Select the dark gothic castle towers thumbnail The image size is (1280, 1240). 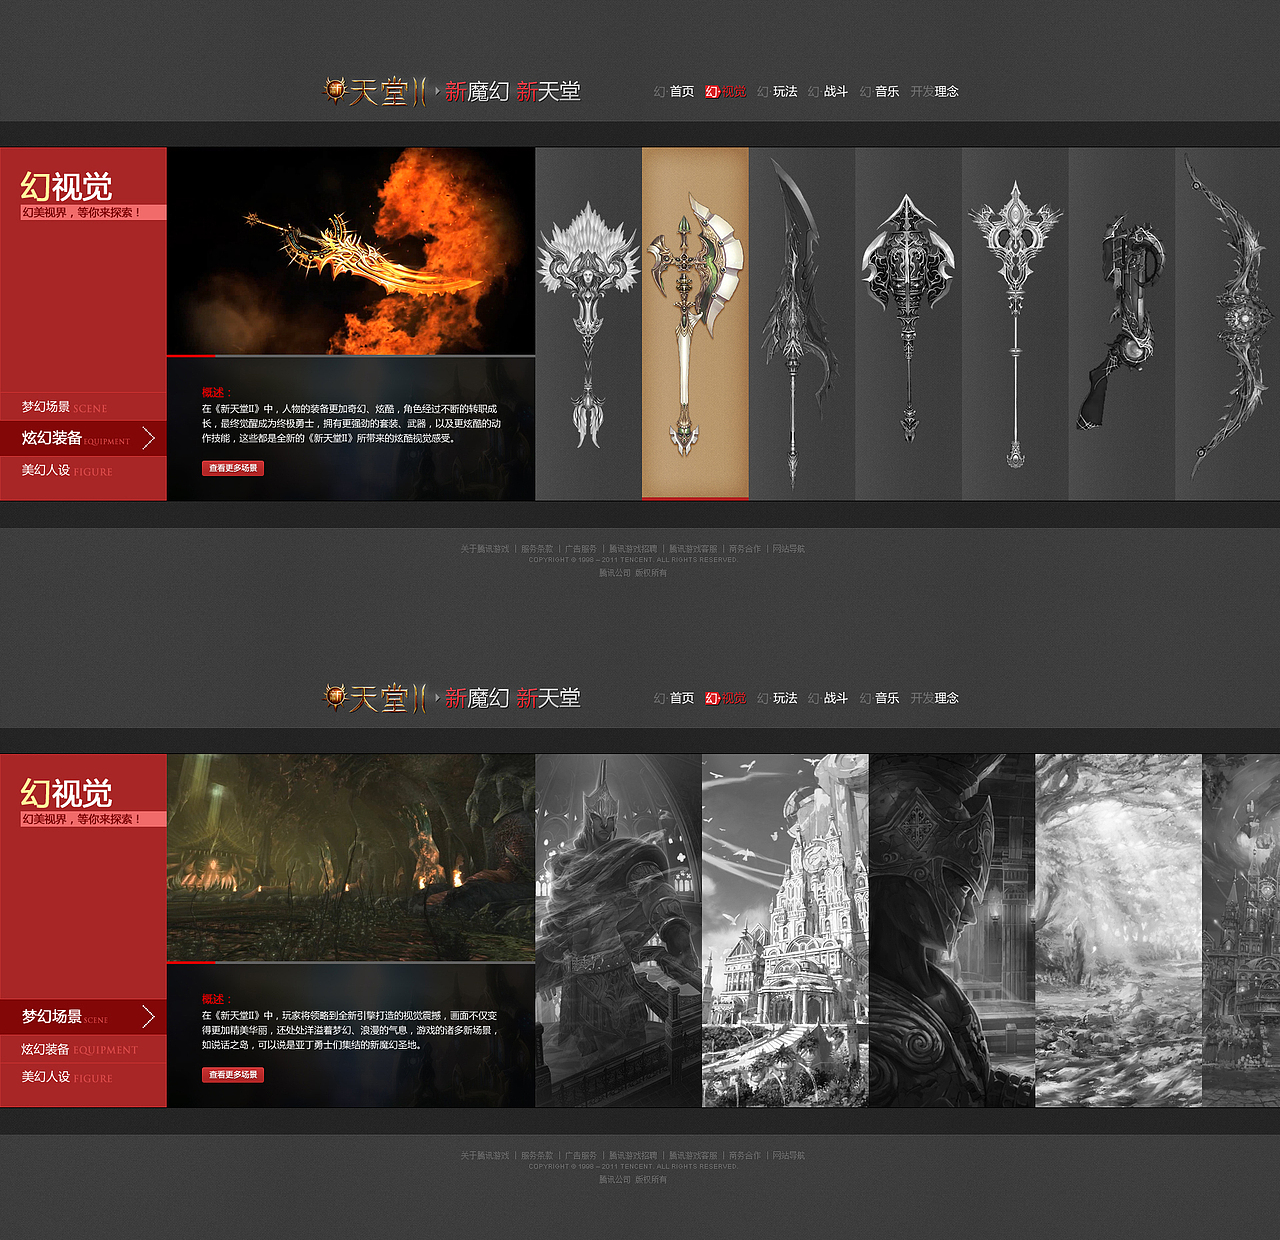(1241, 930)
